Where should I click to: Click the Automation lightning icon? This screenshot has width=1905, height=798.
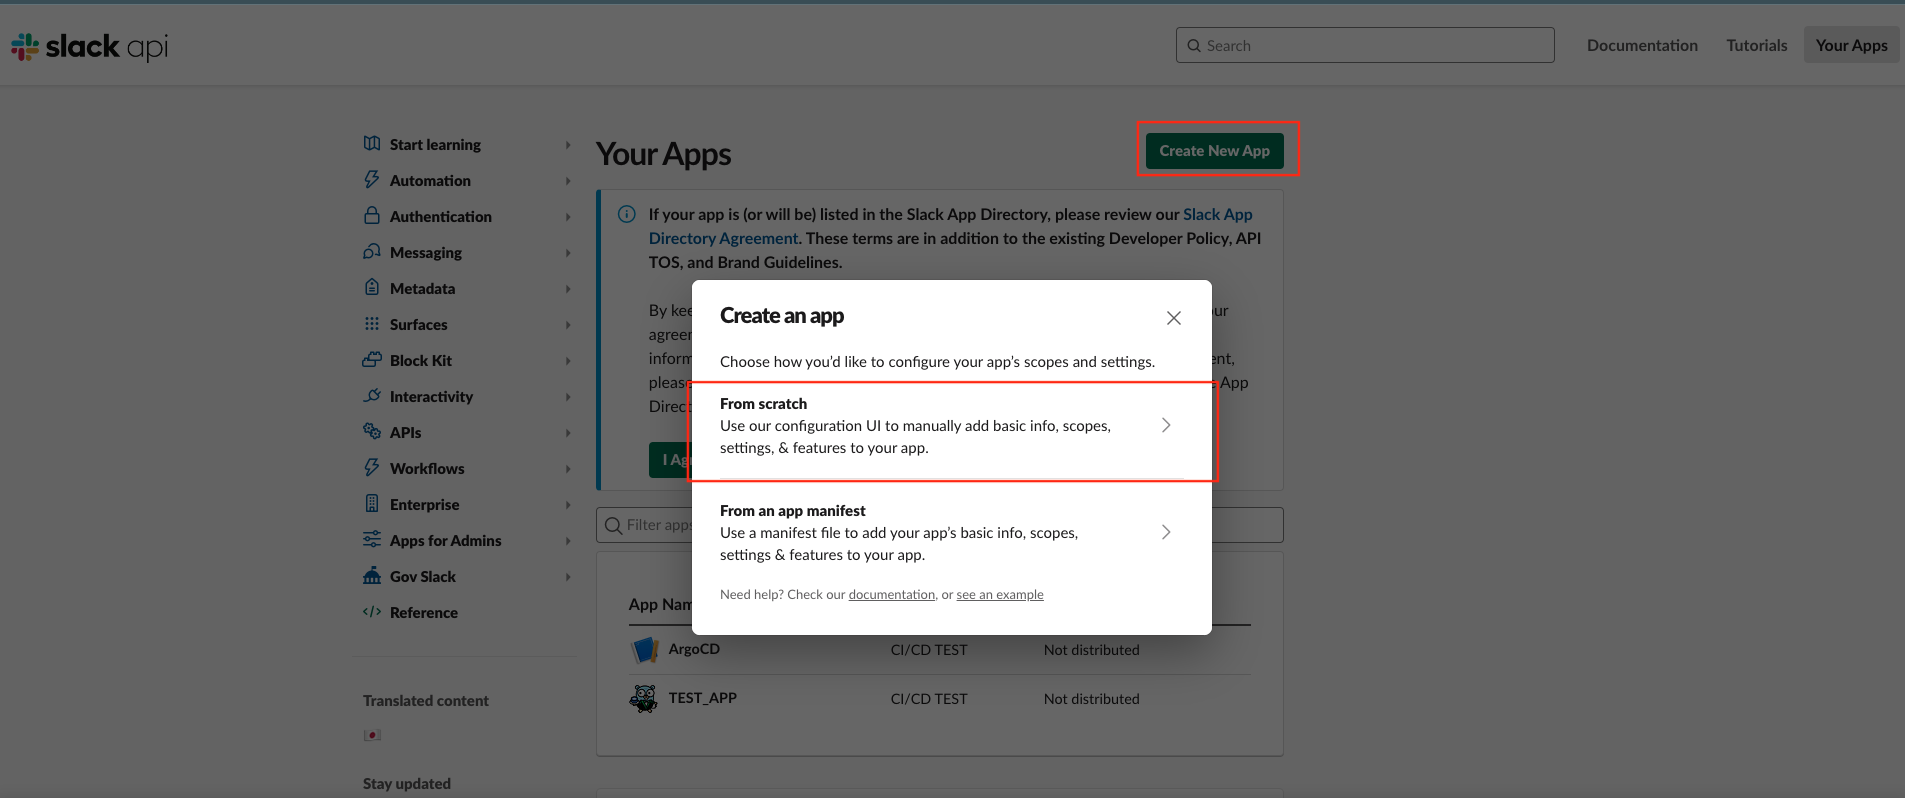click(372, 180)
